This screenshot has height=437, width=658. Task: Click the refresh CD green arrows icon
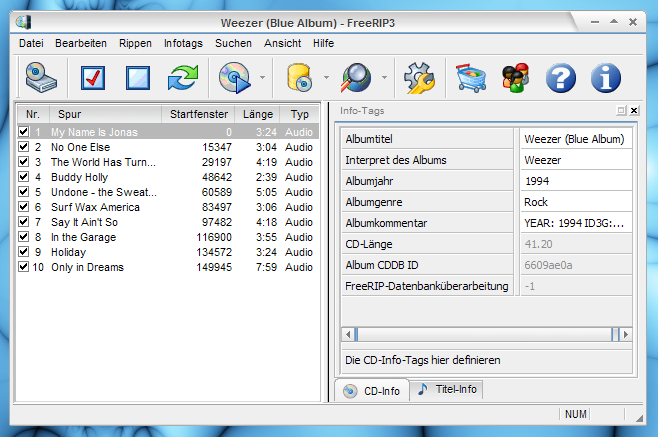click(x=183, y=78)
